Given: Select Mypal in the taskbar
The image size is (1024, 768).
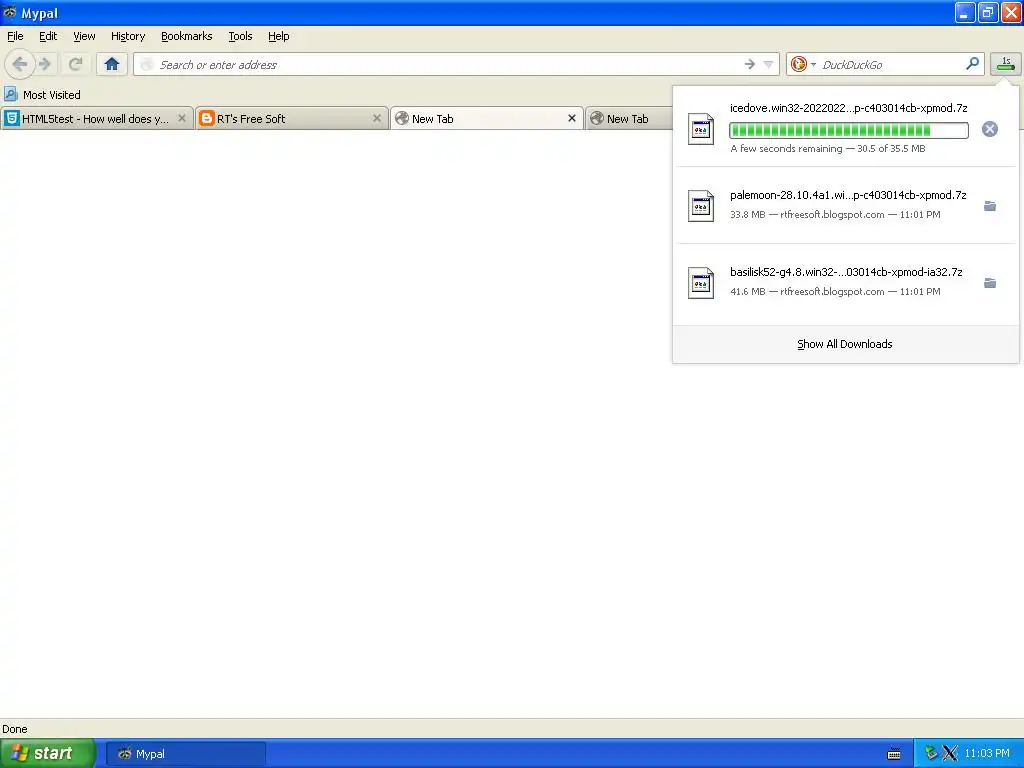Looking at the screenshot, I should pyautogui.click(x=185, y=754).
